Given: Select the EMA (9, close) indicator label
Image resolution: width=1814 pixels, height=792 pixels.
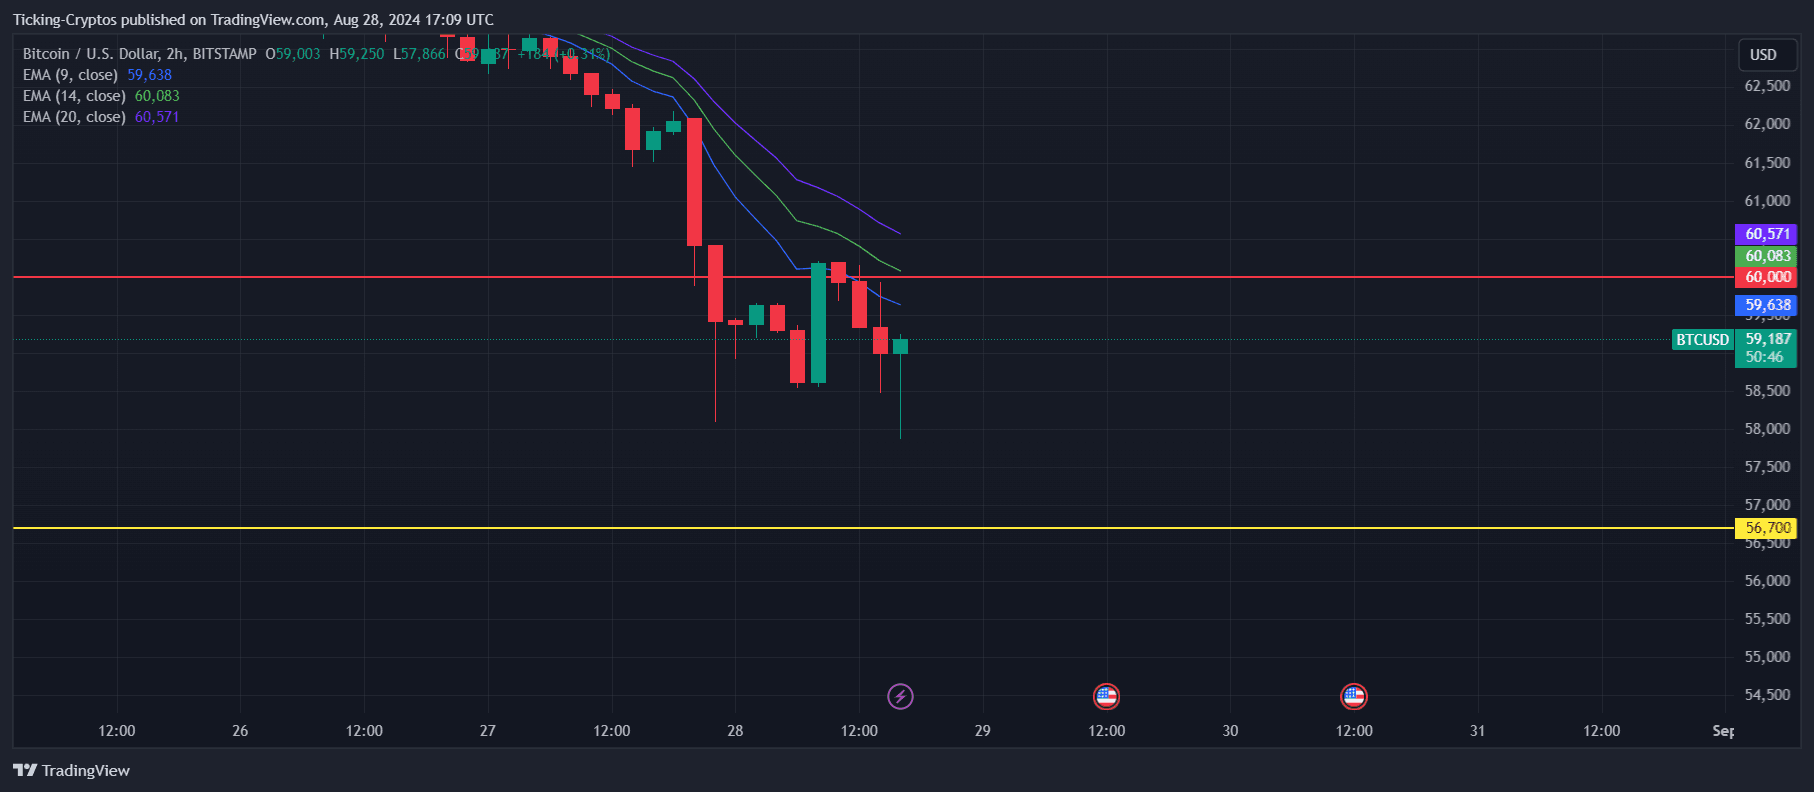Looking at the screenshot, I should (x=70, y=75).
